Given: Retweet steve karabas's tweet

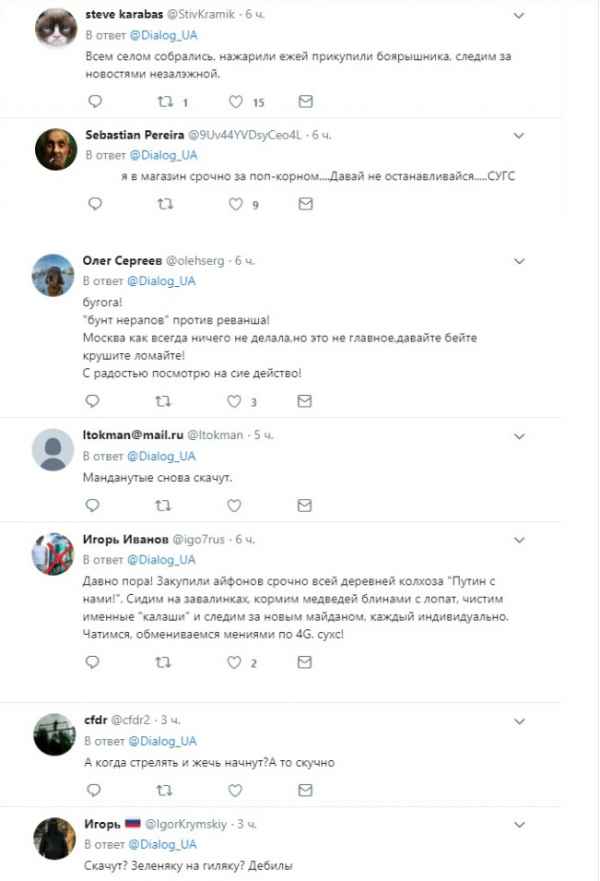Looking at the screenshot, I should [165, 101].
